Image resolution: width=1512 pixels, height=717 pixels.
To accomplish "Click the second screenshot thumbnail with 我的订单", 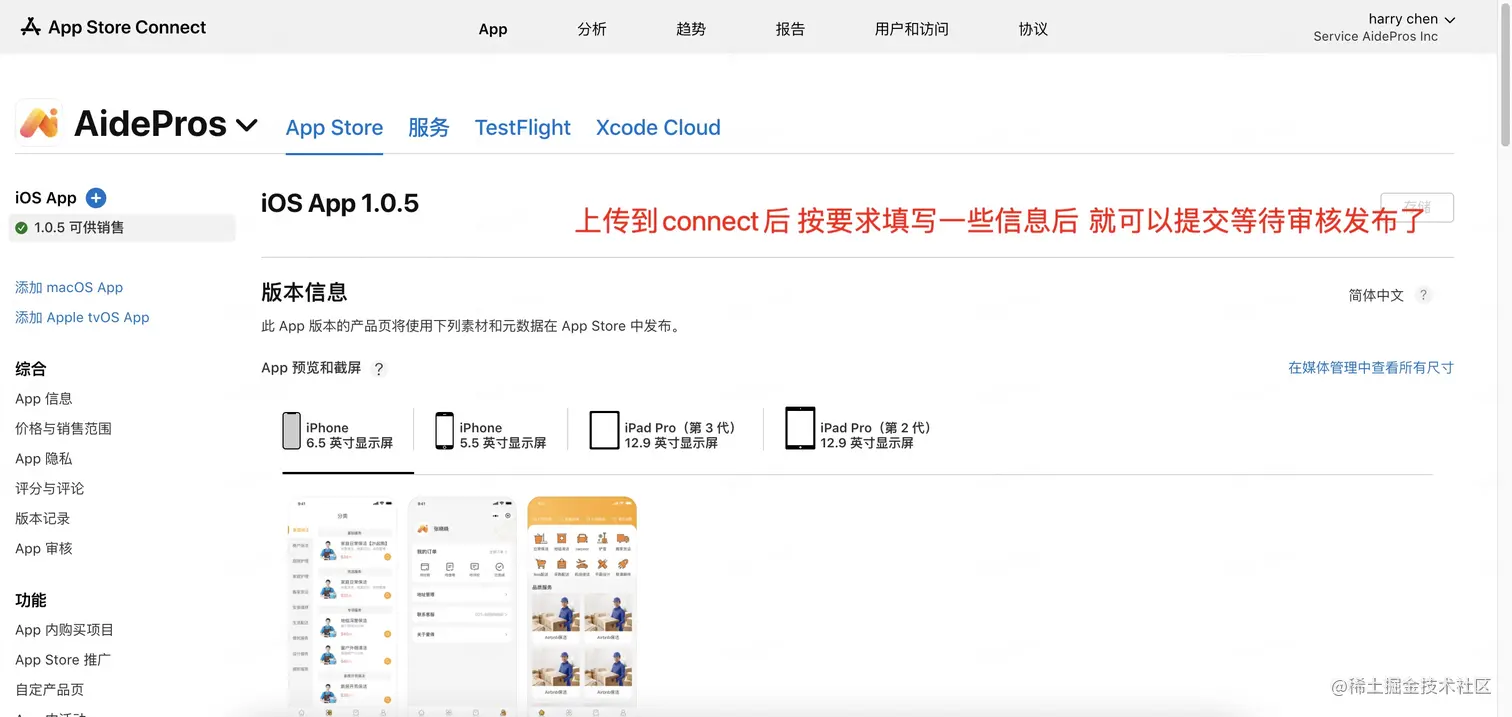I will point(462,606).
